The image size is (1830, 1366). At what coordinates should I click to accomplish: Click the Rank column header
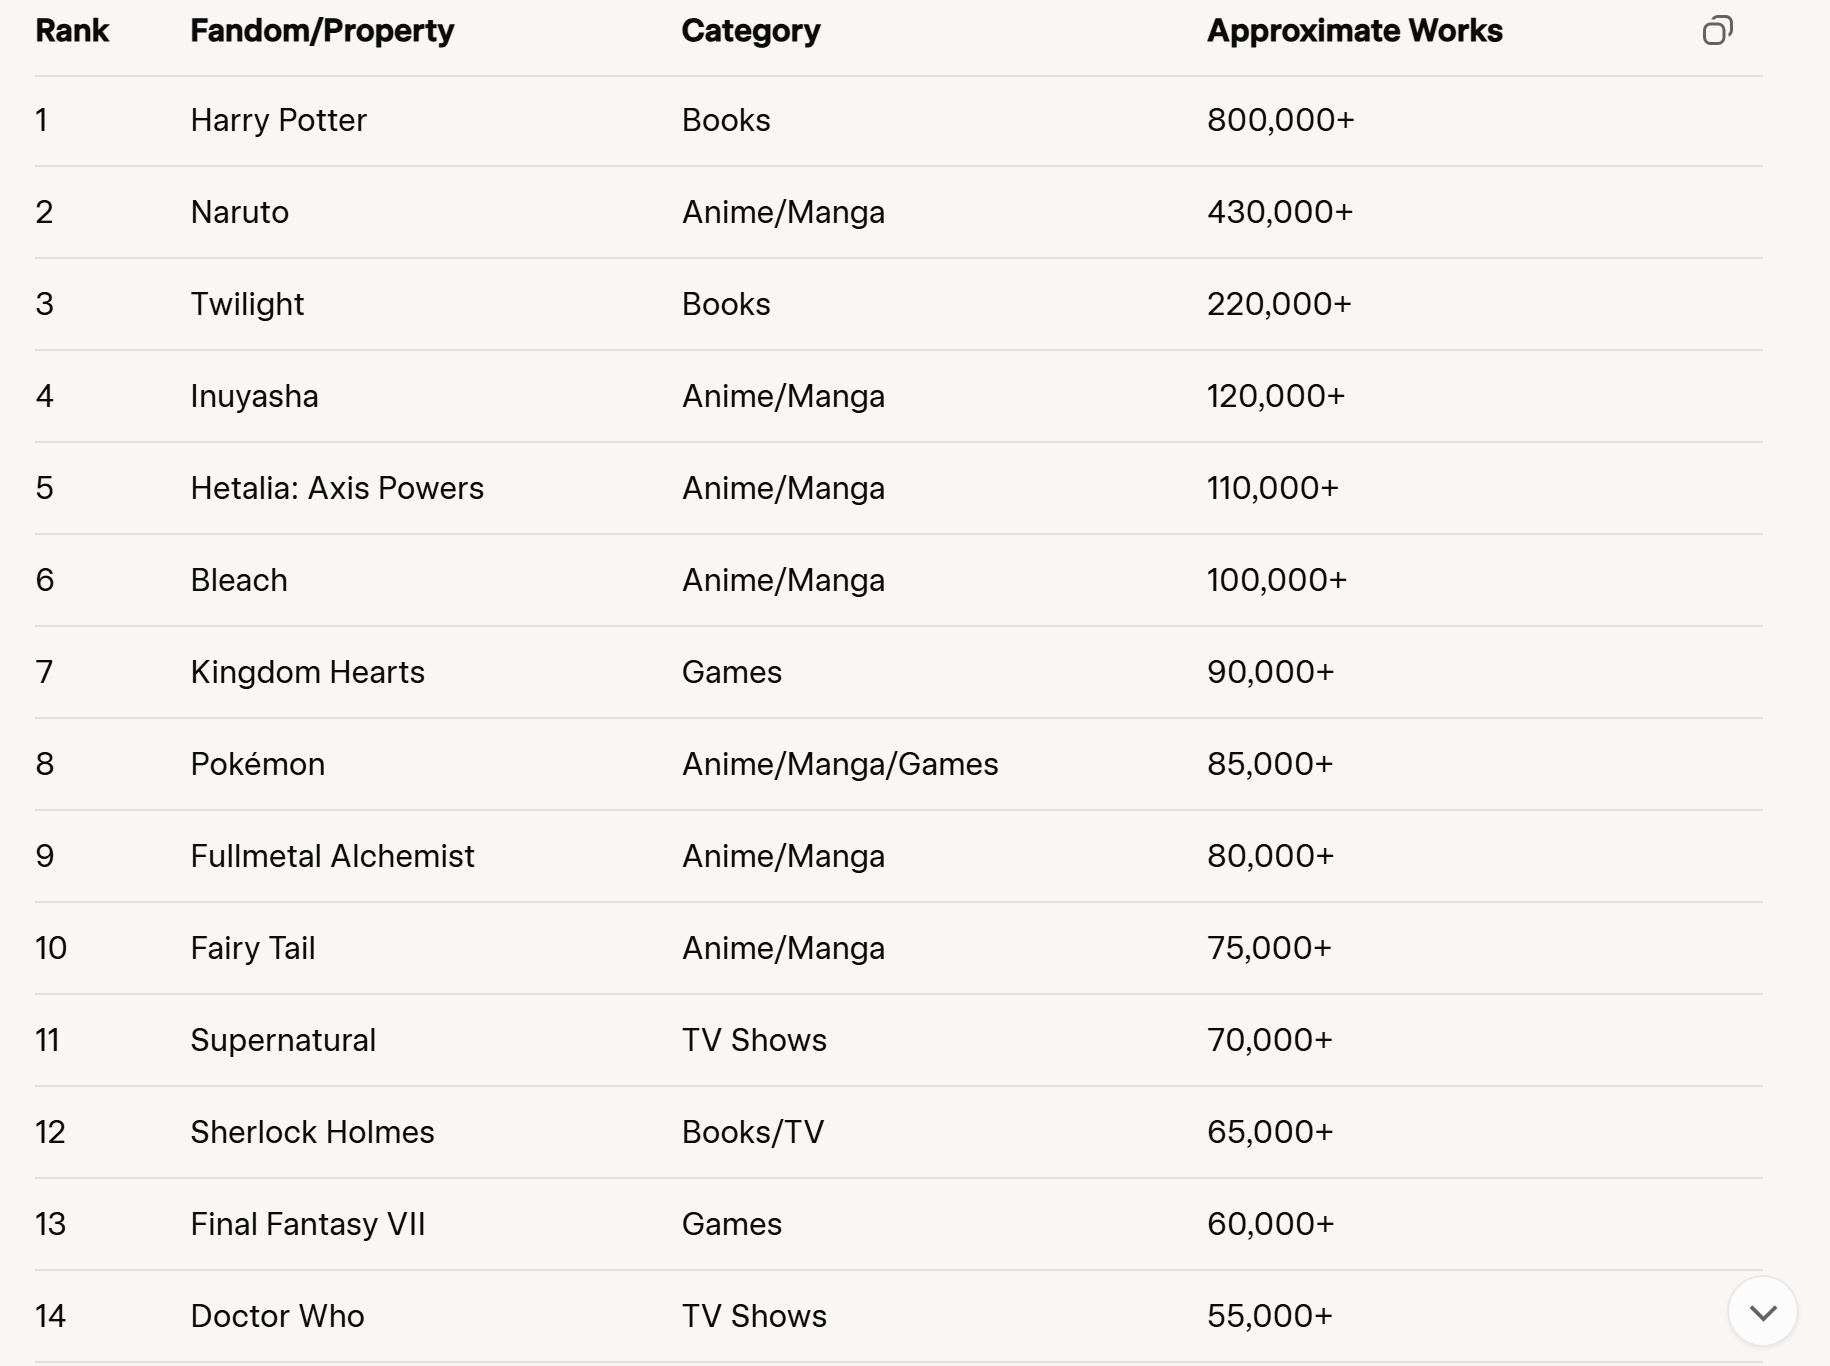[x=72, y=31]
